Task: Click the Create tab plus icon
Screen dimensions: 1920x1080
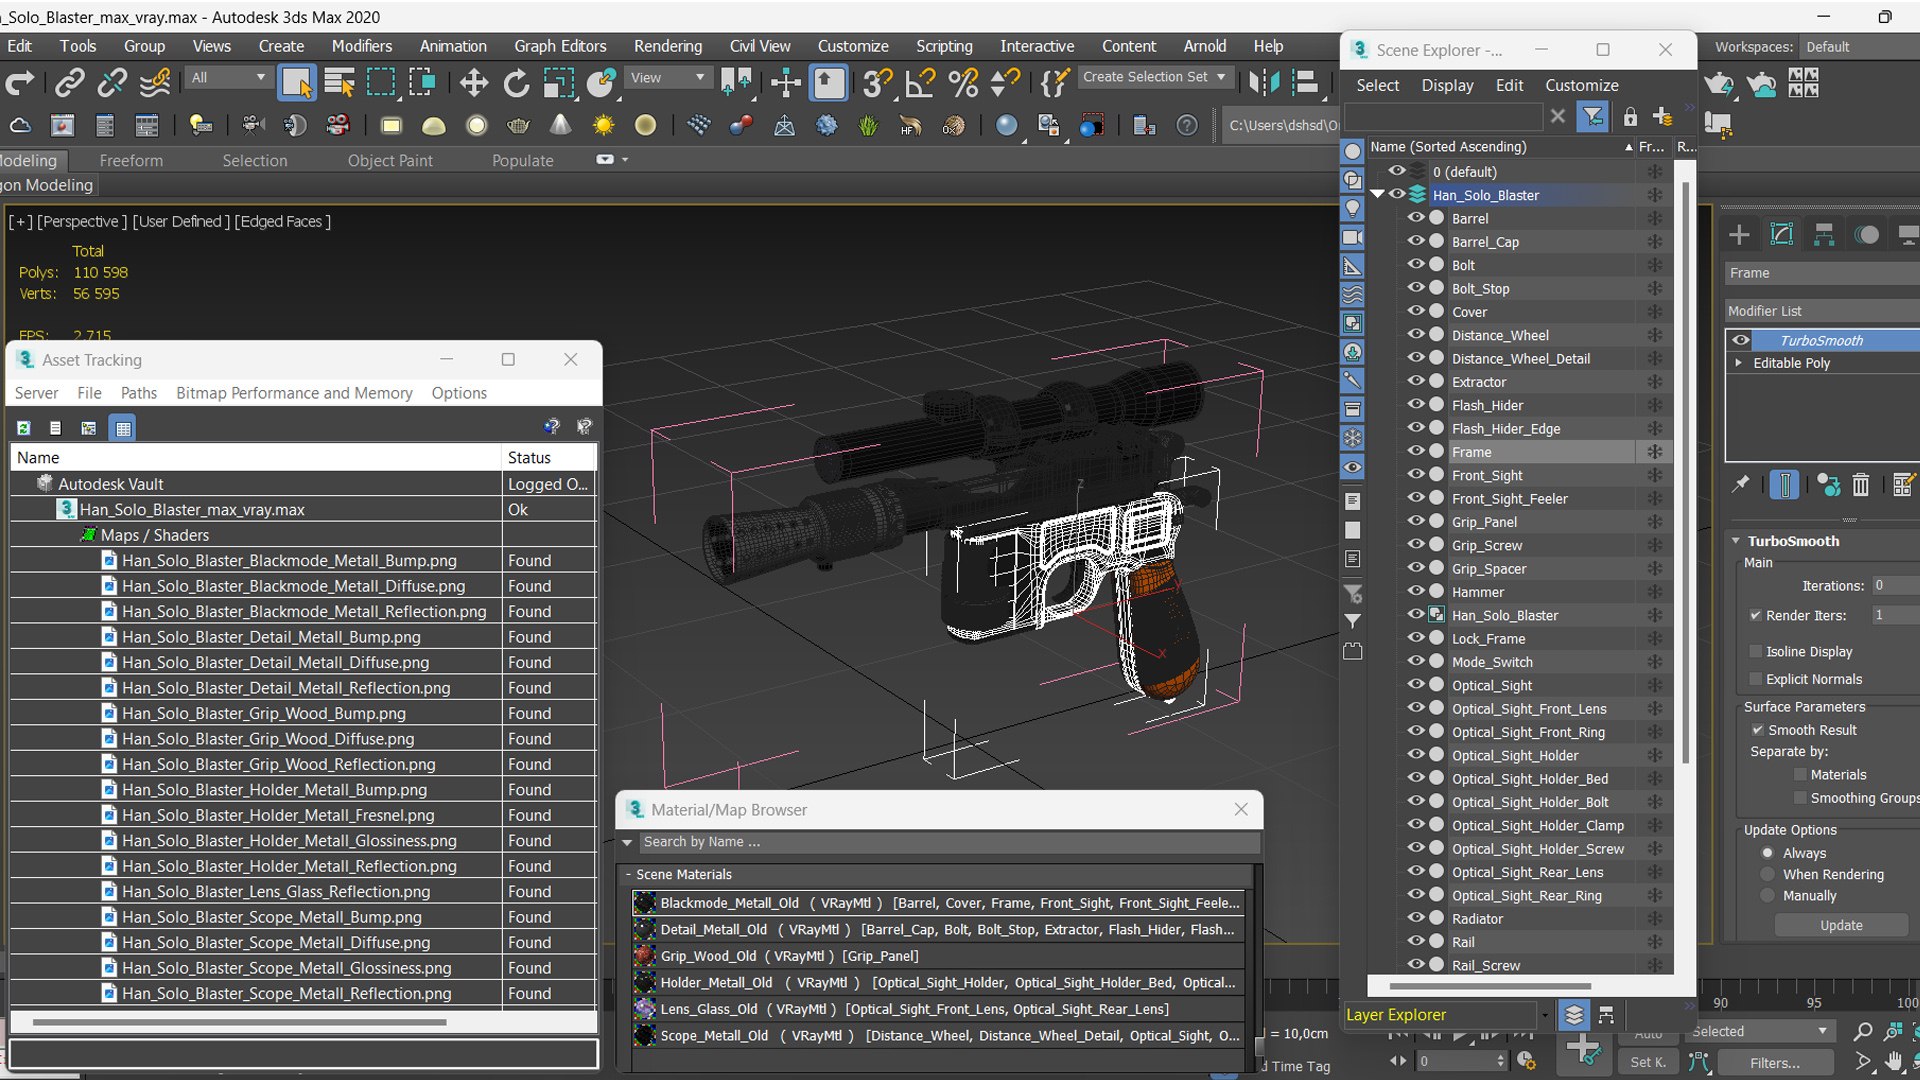Action: pyautogui.click(x=1739, y=235)
